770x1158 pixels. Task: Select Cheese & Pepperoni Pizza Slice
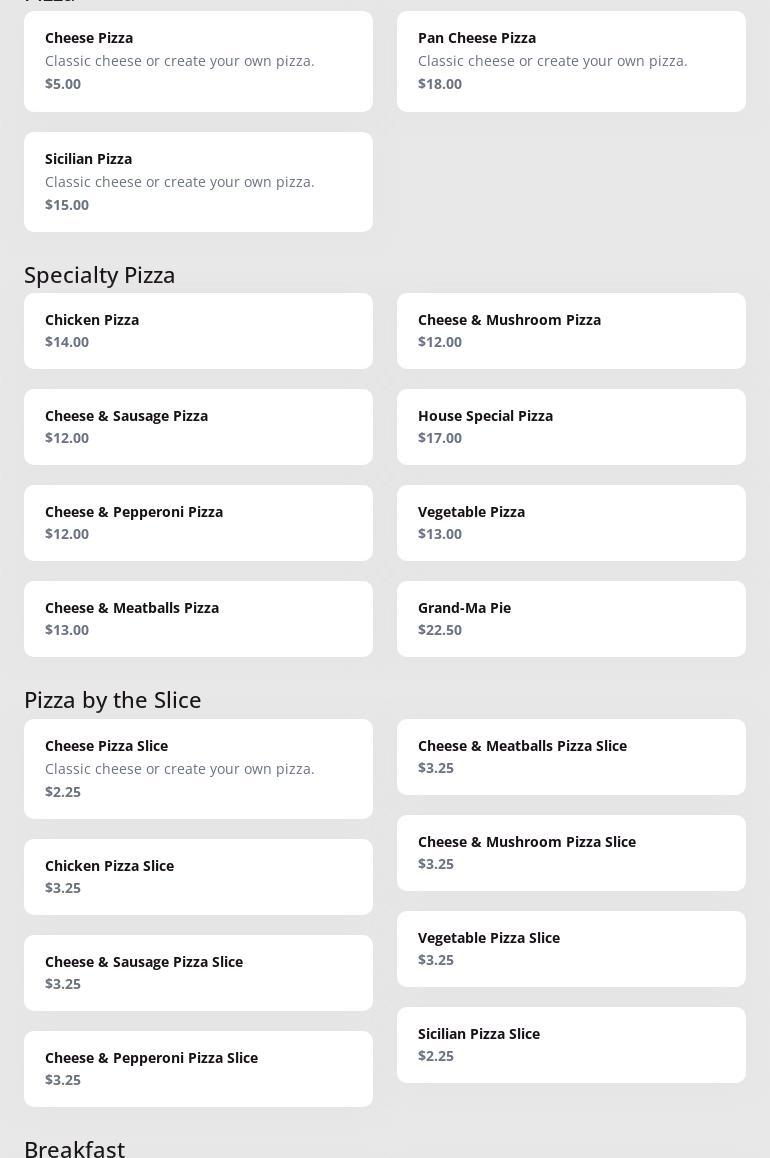[x=198, y=1069]
